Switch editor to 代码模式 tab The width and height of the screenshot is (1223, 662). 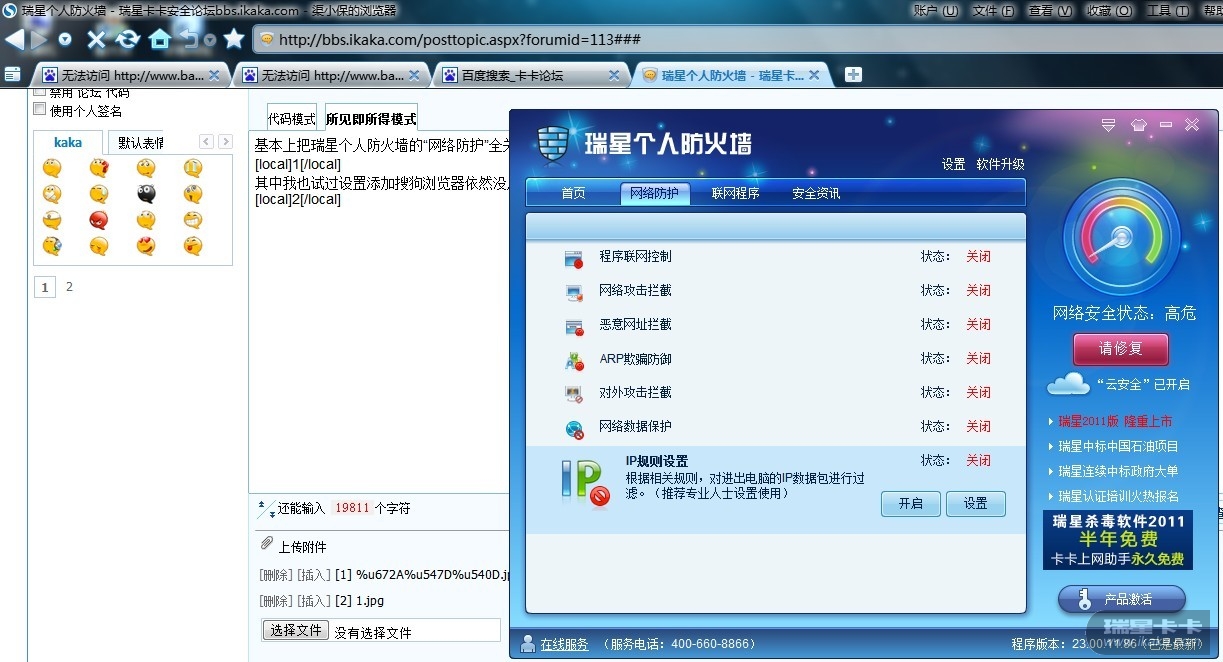pos(292,118)
